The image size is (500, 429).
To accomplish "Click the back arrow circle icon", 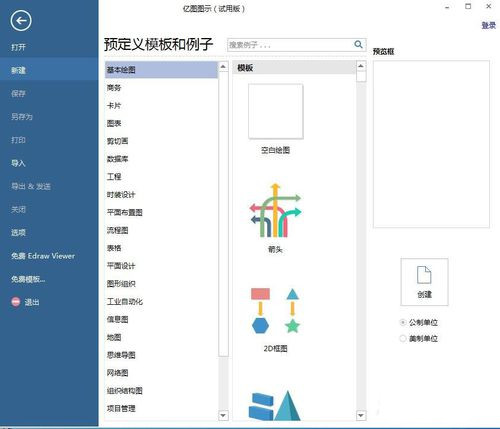I will click(x=21, y=21).
